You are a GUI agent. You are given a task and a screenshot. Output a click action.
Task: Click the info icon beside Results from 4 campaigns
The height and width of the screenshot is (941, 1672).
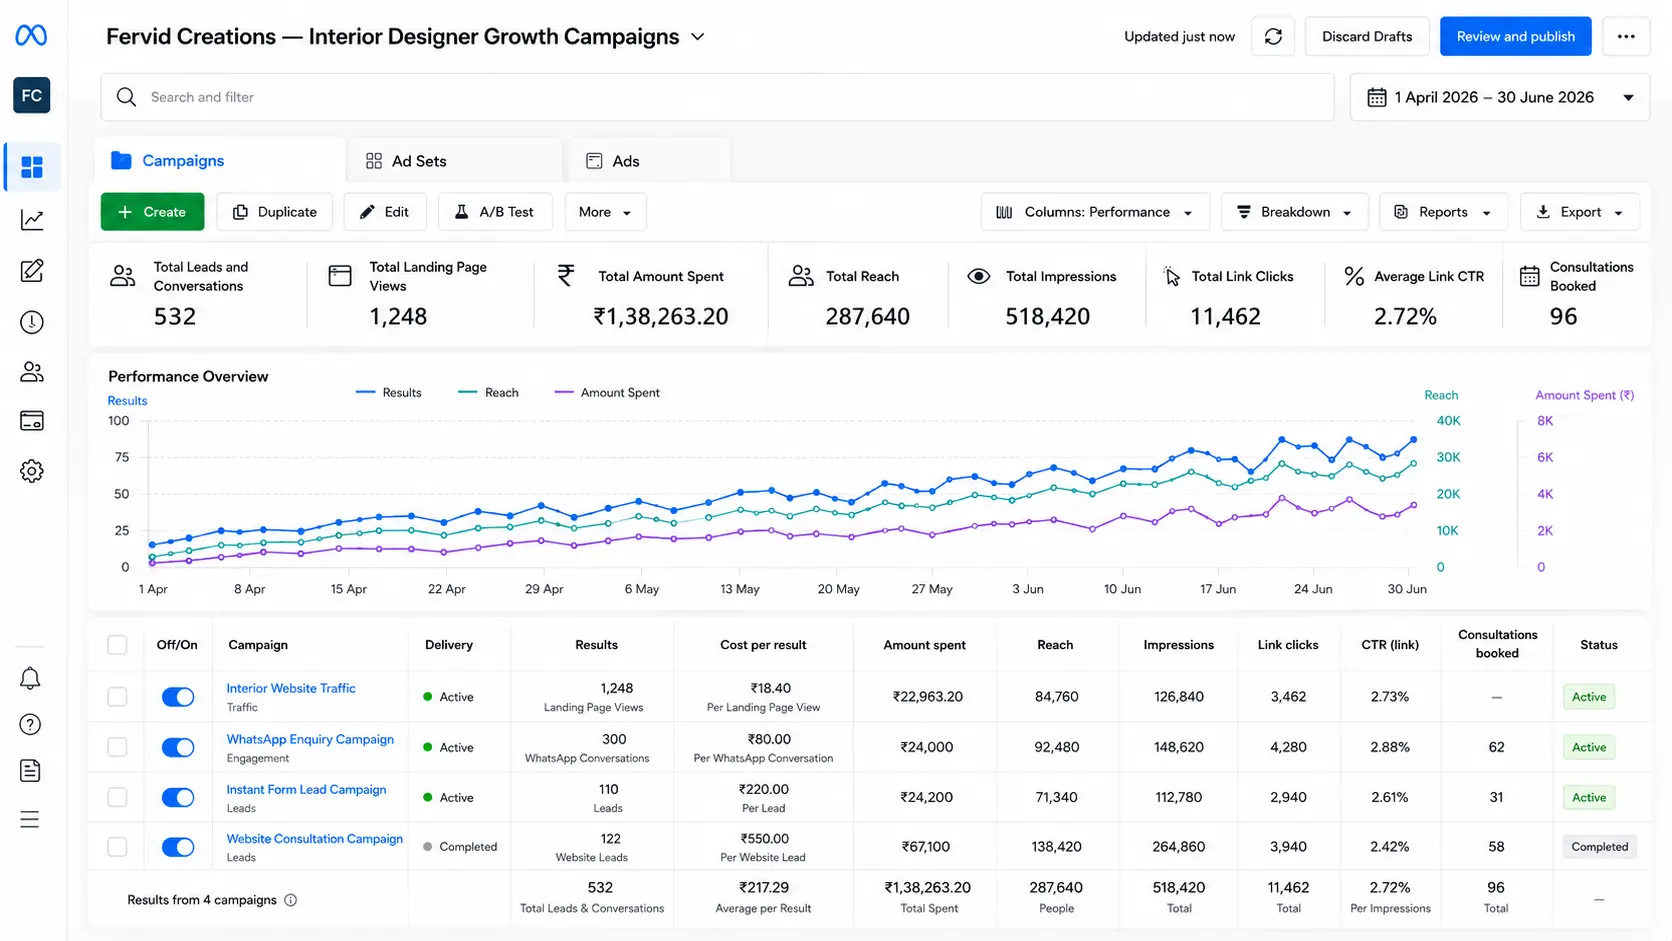click(291, 900)
